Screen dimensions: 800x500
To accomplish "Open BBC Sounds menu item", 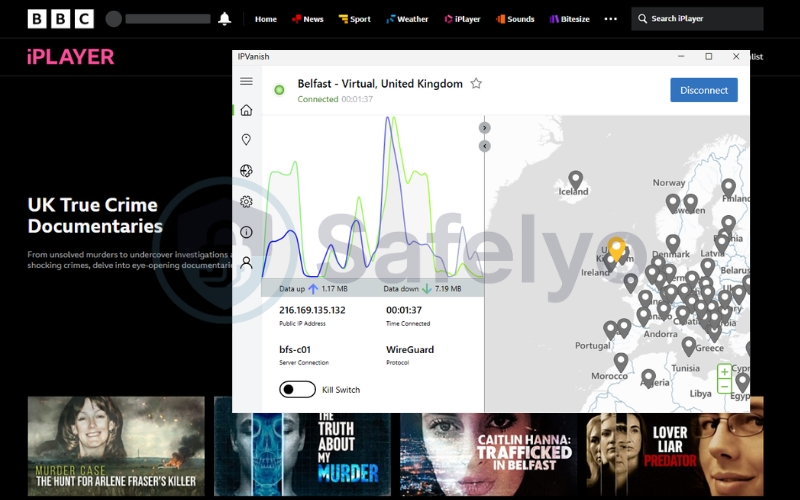I will tap(515, 19).
